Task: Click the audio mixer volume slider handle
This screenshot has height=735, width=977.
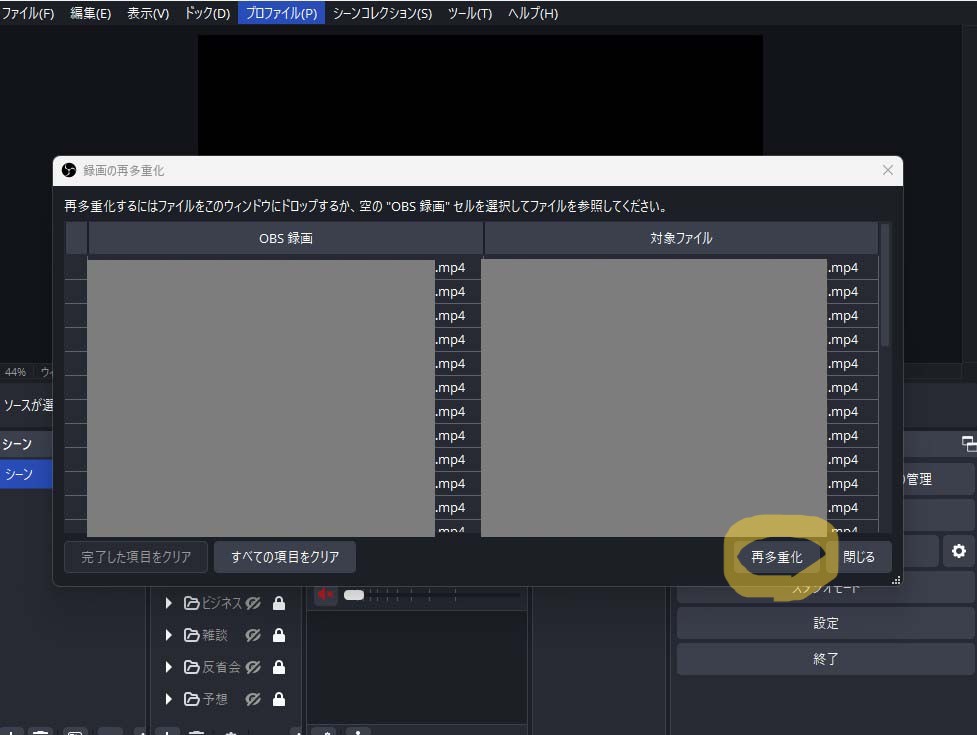Action: (354, 595)
